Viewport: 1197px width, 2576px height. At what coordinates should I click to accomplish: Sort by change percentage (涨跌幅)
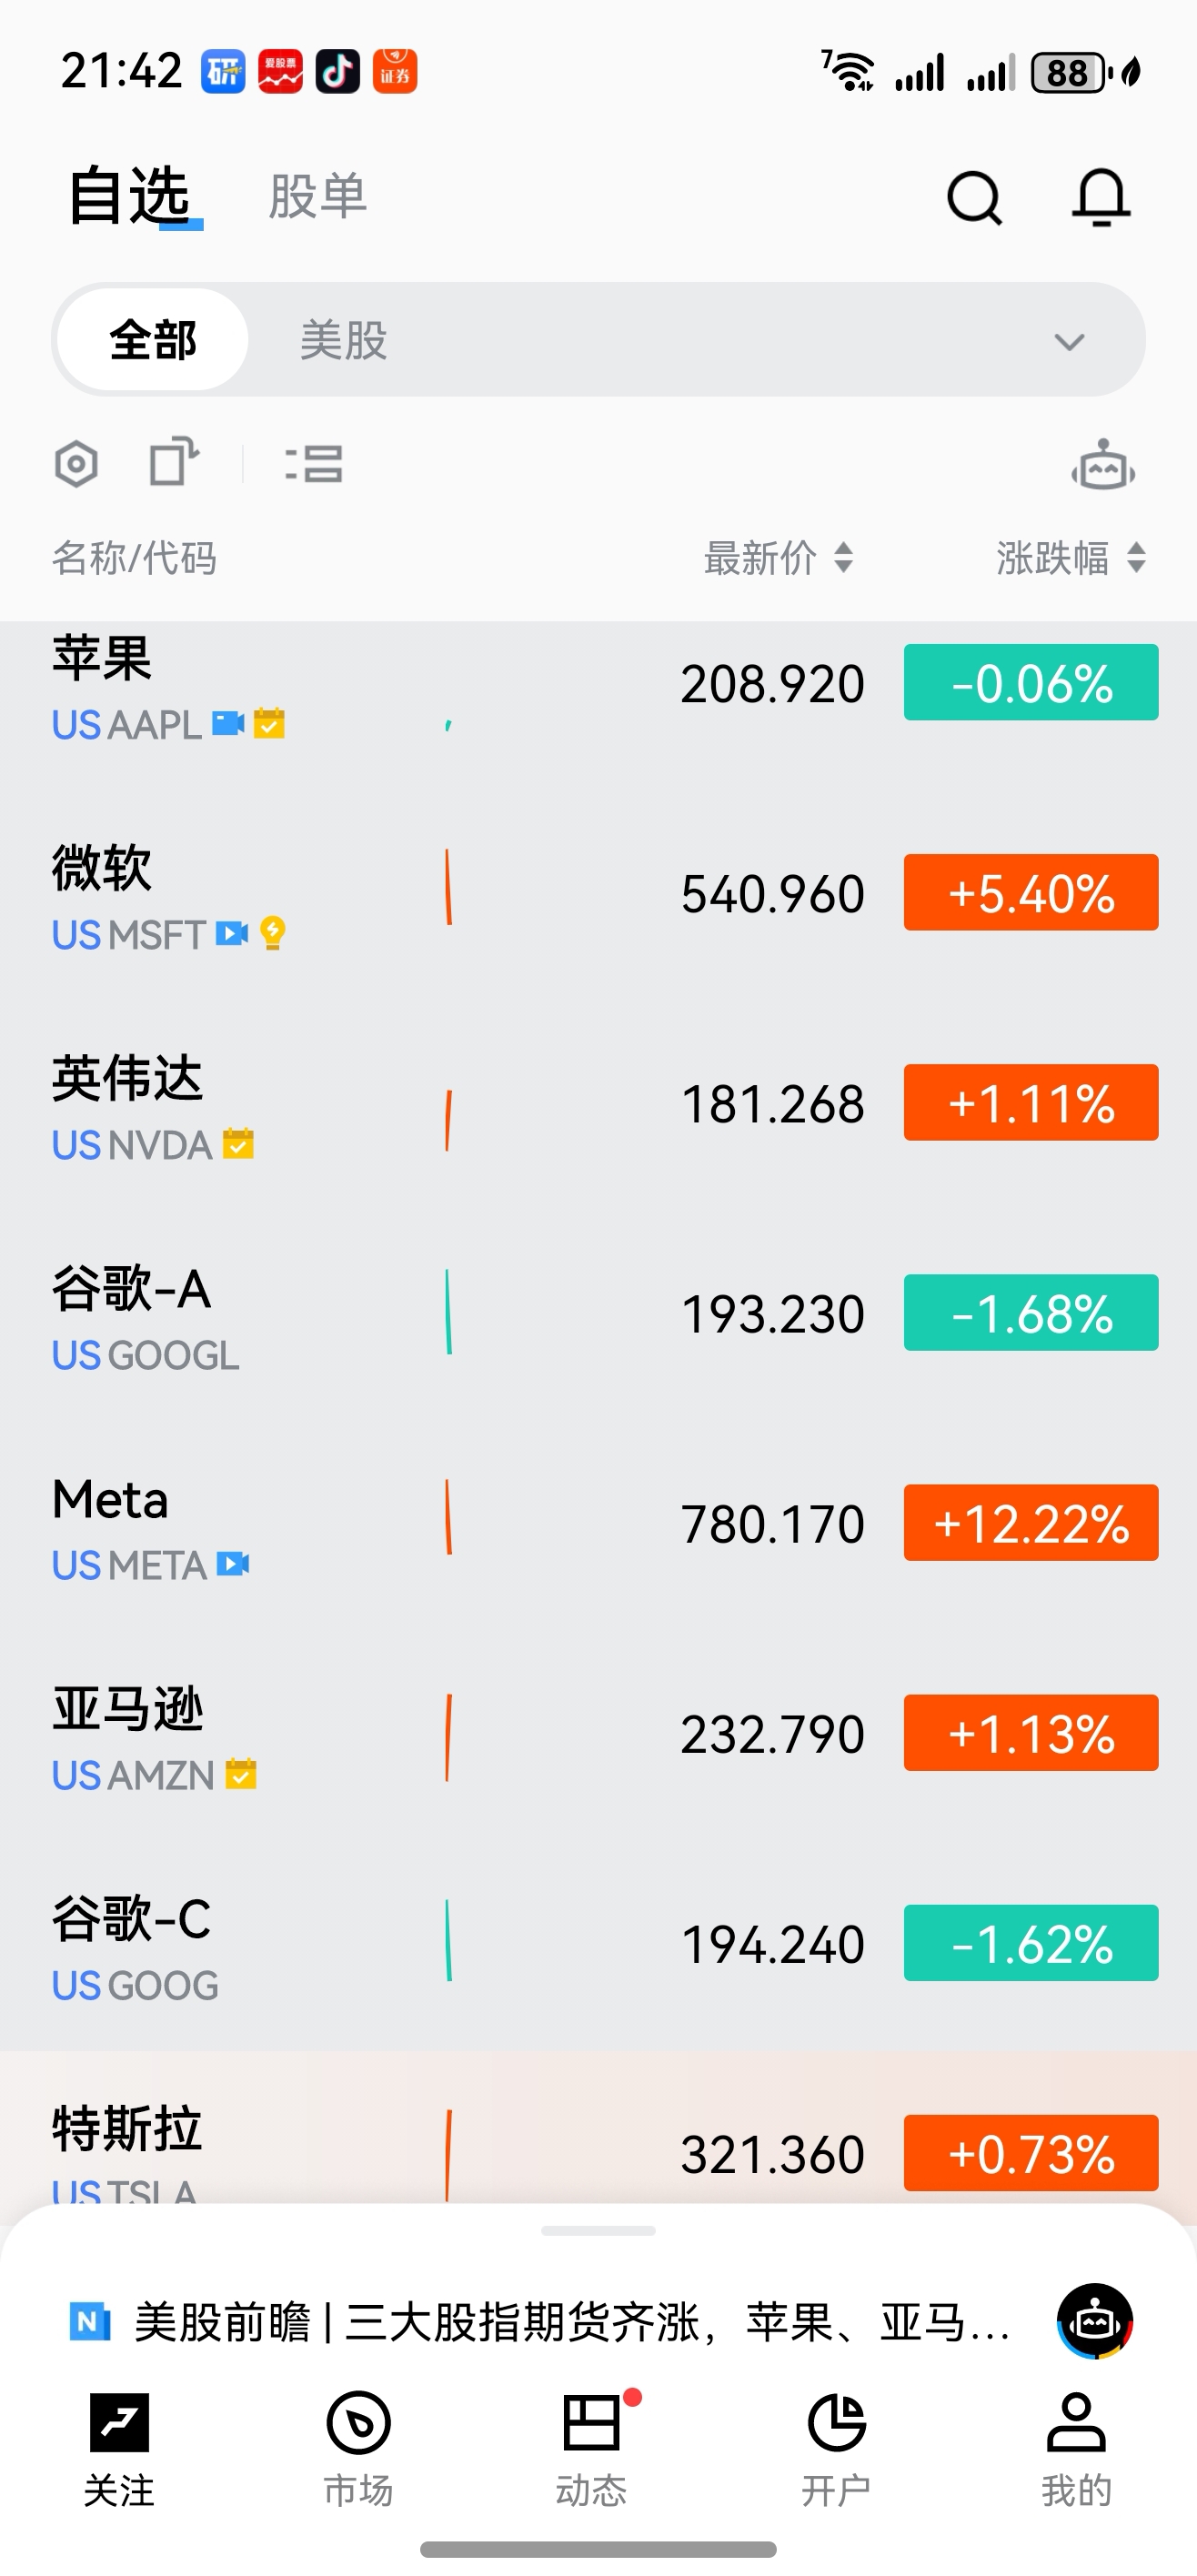coord(1070,558)
